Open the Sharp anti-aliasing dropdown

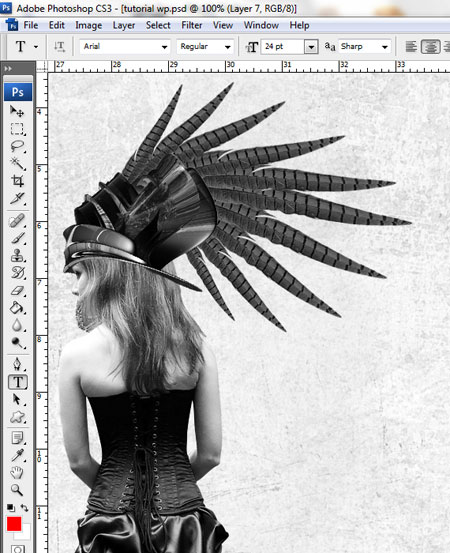click(364, 47)
